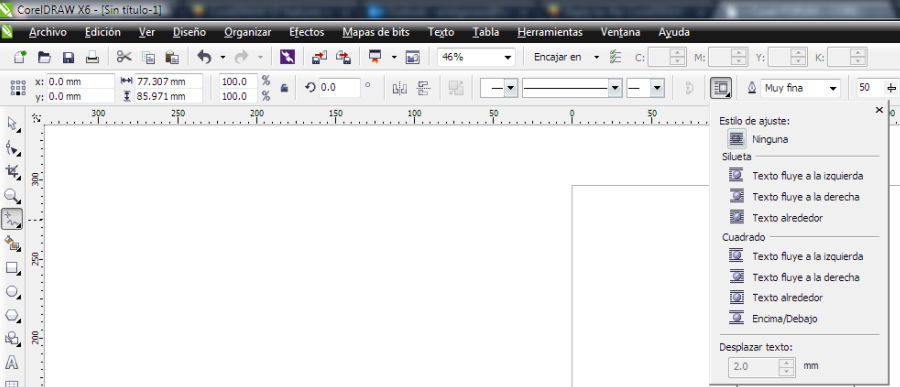Click the purple search content icon
The width and height of the screenshot is (900, 387).
coord(288,57)
